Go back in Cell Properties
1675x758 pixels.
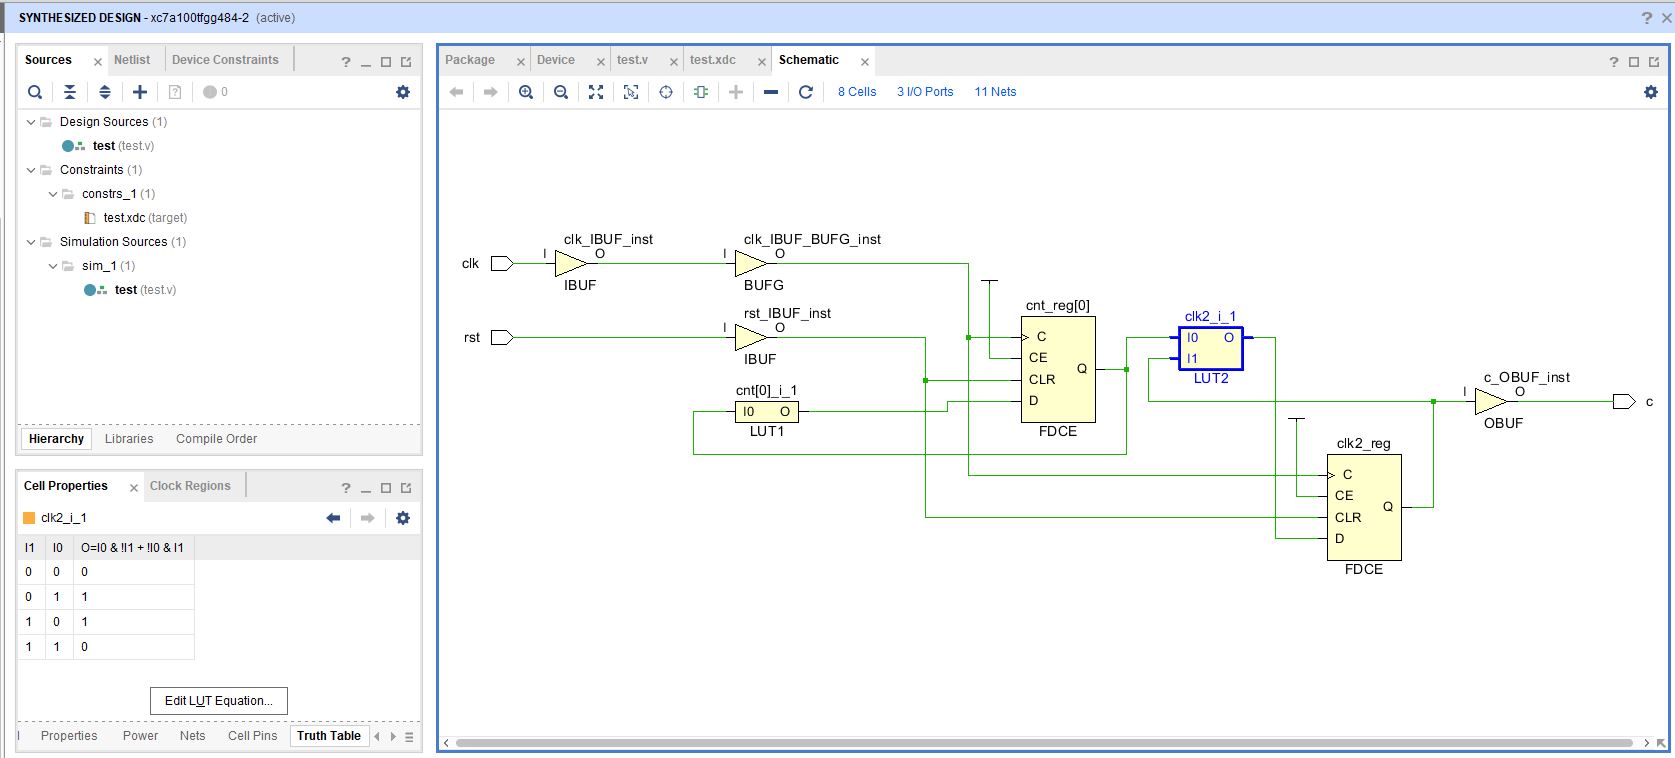coord(333,518)
